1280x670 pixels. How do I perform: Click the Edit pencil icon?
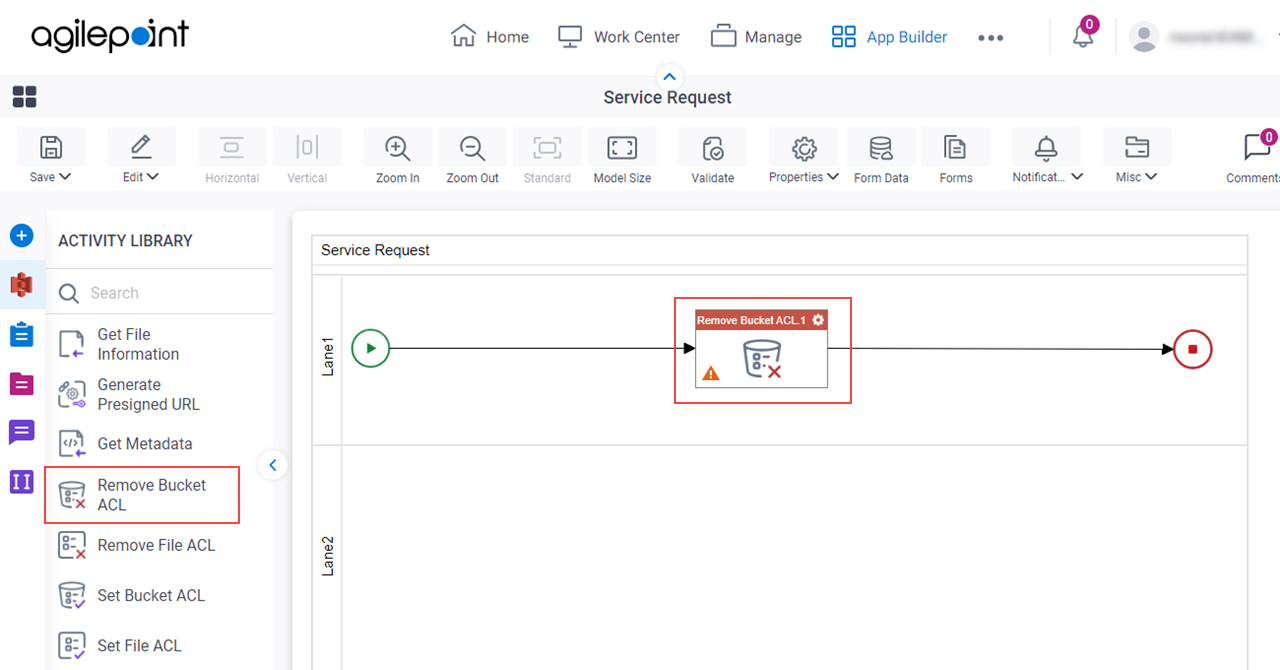[141, 147]
